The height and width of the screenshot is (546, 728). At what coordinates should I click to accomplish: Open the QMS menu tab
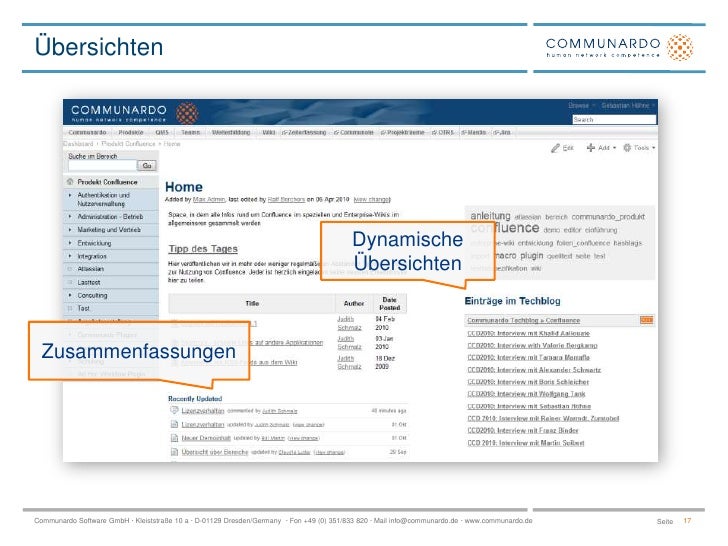tap(162, 133)
